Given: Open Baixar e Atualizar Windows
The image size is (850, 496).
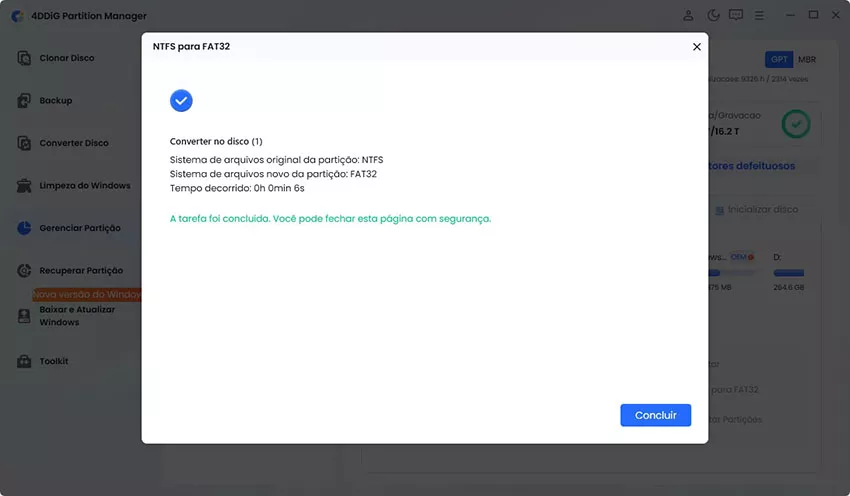Looking at the screenshot, I should pos(77,315).
